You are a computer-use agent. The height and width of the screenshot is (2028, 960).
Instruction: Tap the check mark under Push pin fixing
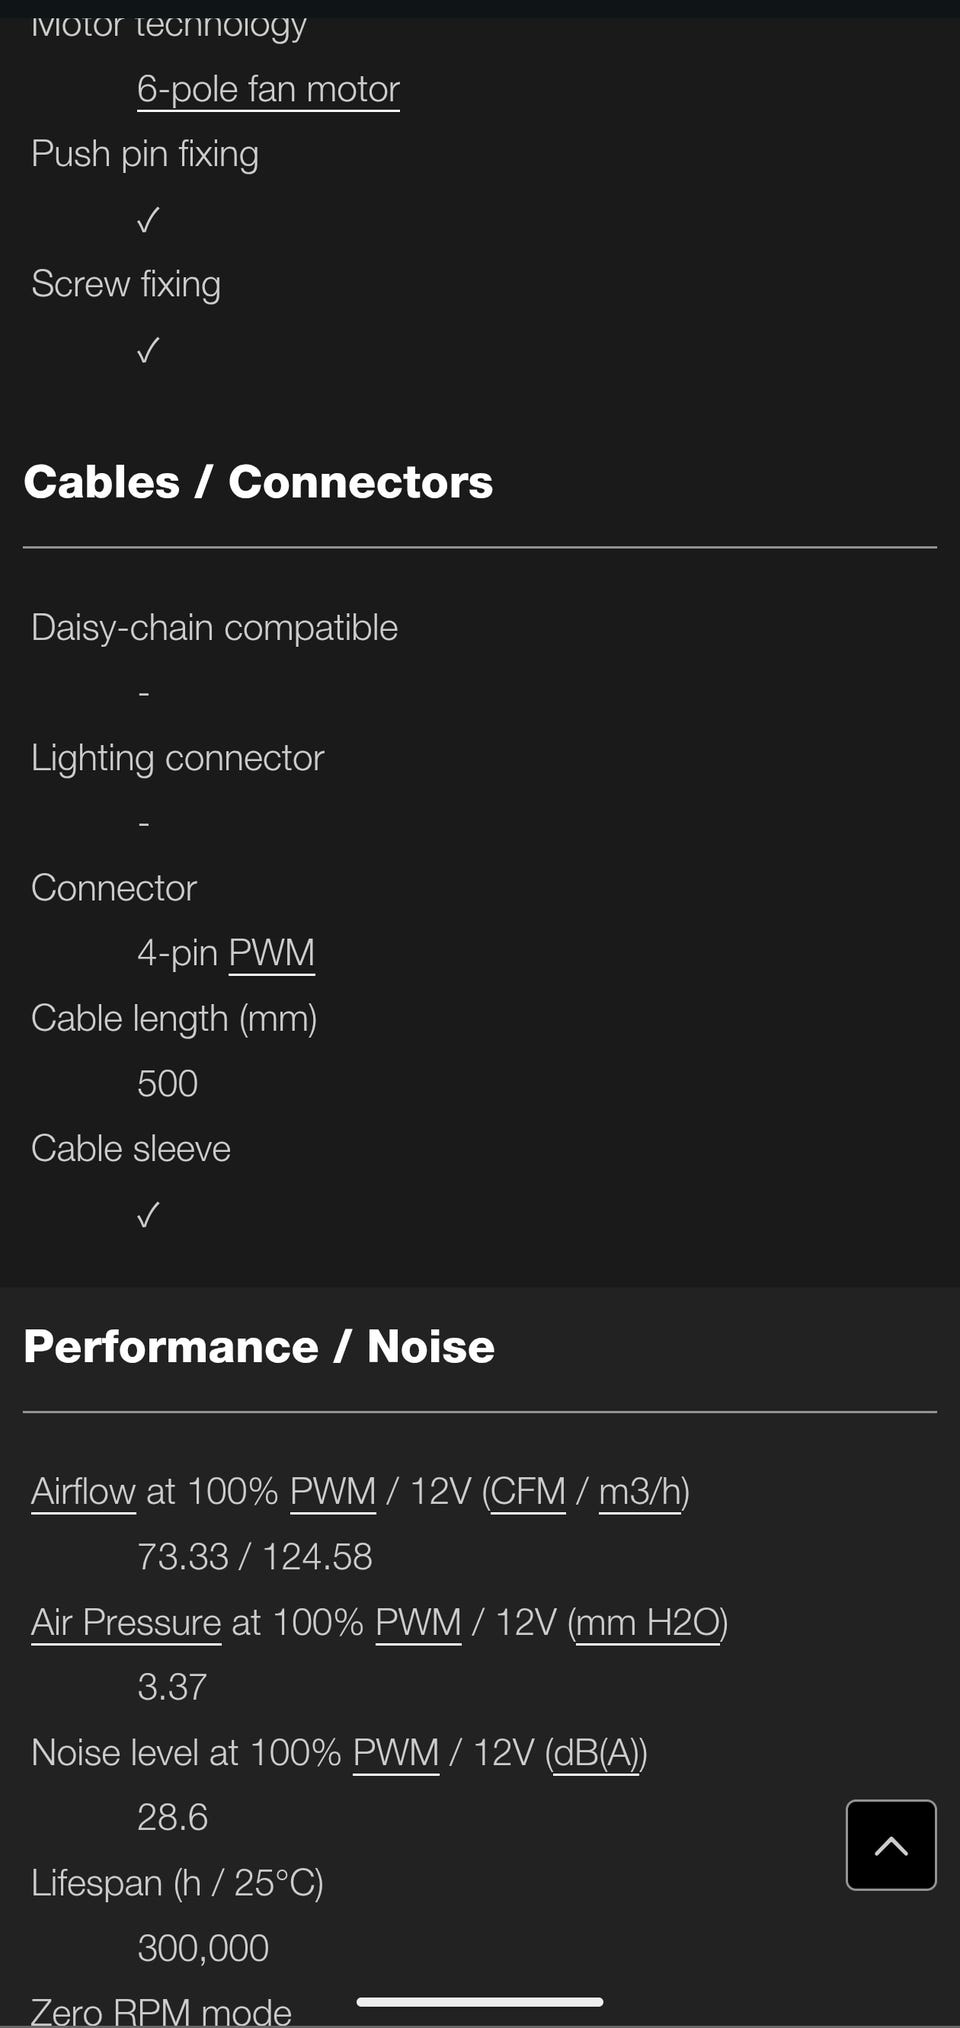148,220
